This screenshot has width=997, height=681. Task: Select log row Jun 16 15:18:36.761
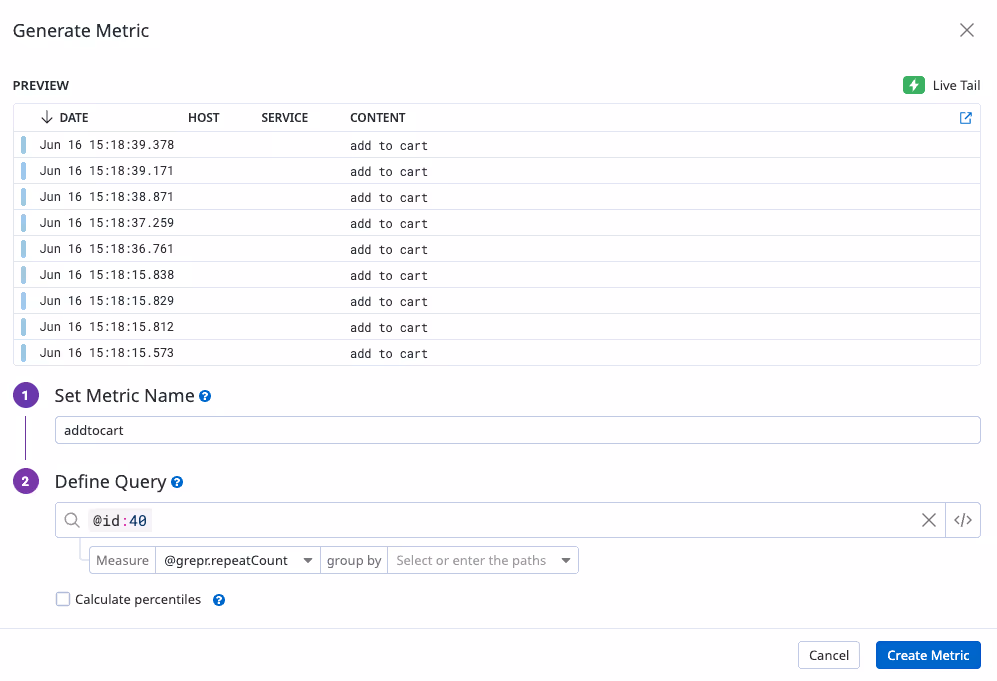[497, 249]
